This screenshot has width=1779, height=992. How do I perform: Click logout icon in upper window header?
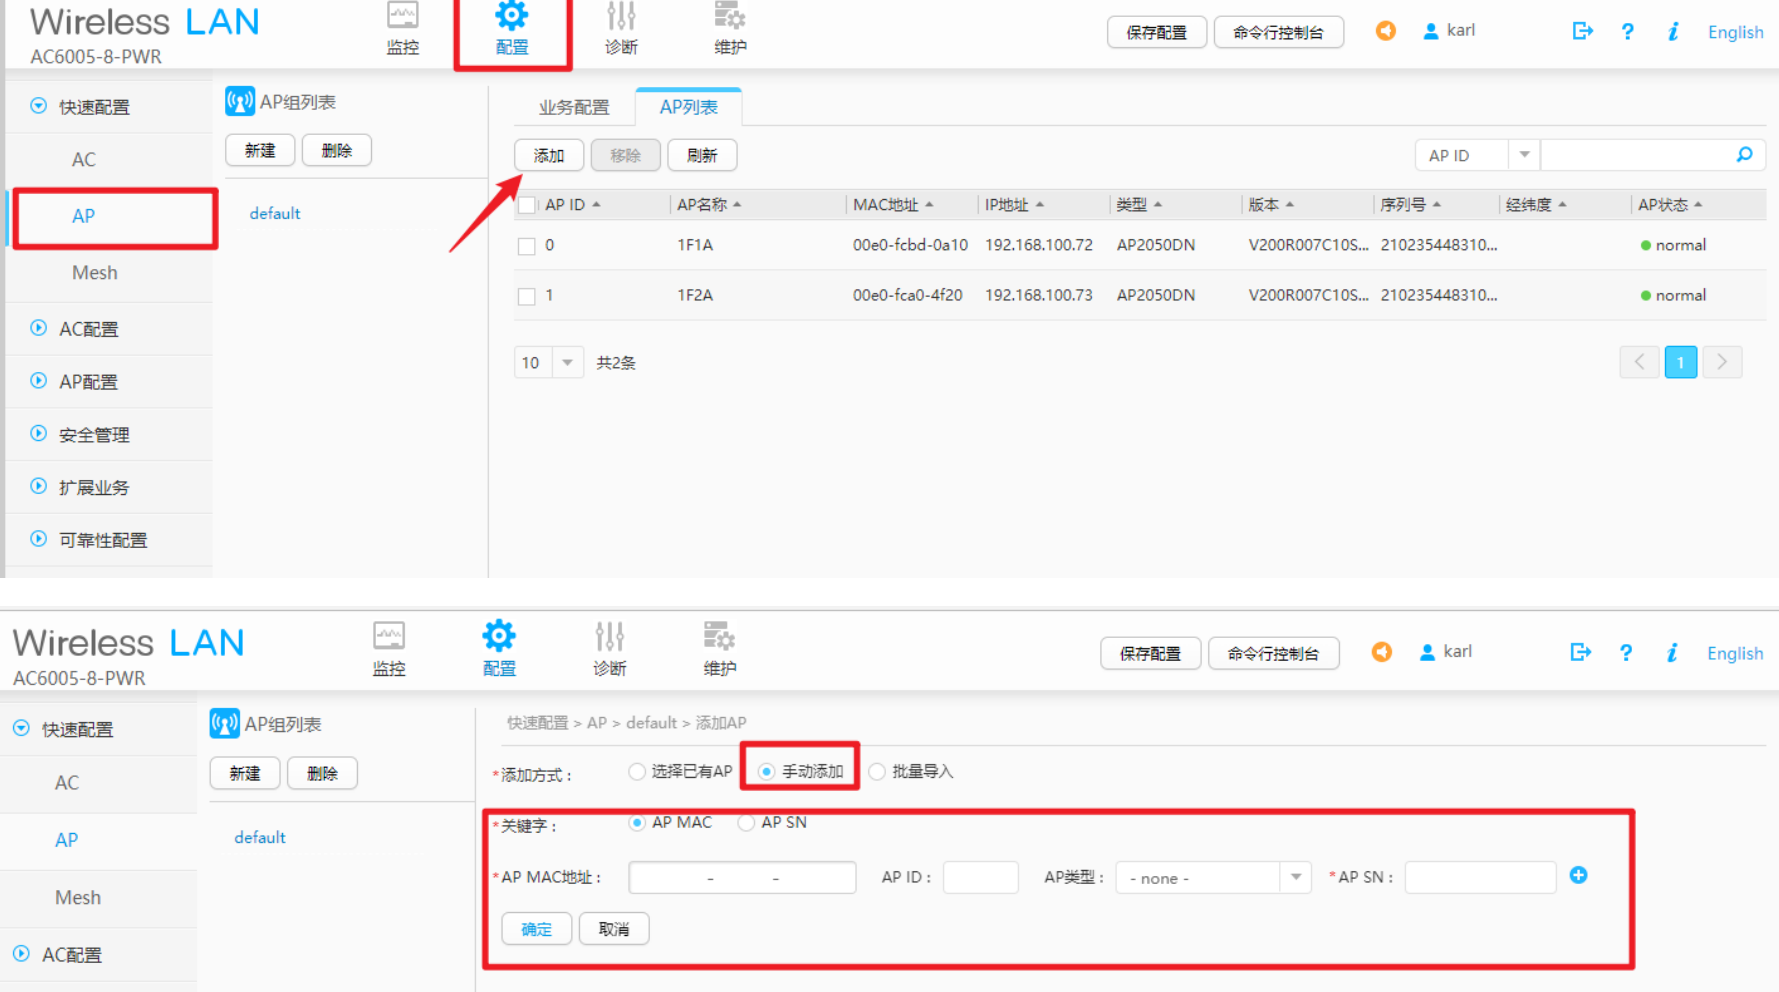click(x=1582, y=31)
